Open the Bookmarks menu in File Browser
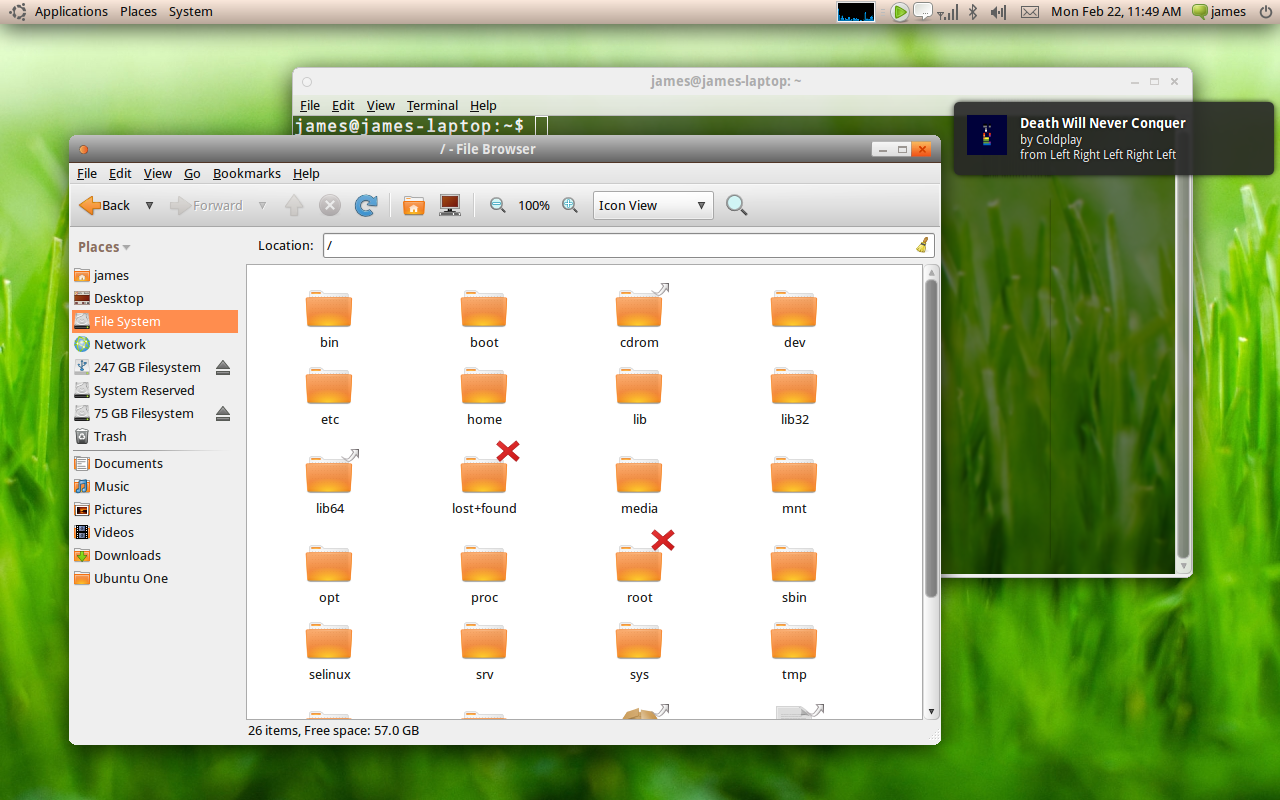Viewport: 1280px width, 800px height. tap(247, 173)
